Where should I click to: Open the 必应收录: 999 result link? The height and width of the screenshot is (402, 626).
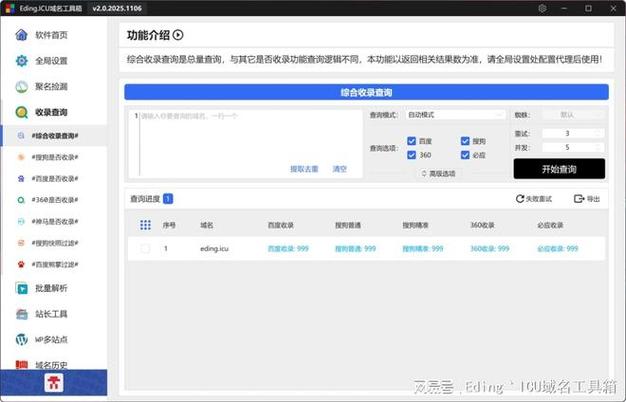click(558, 249)
